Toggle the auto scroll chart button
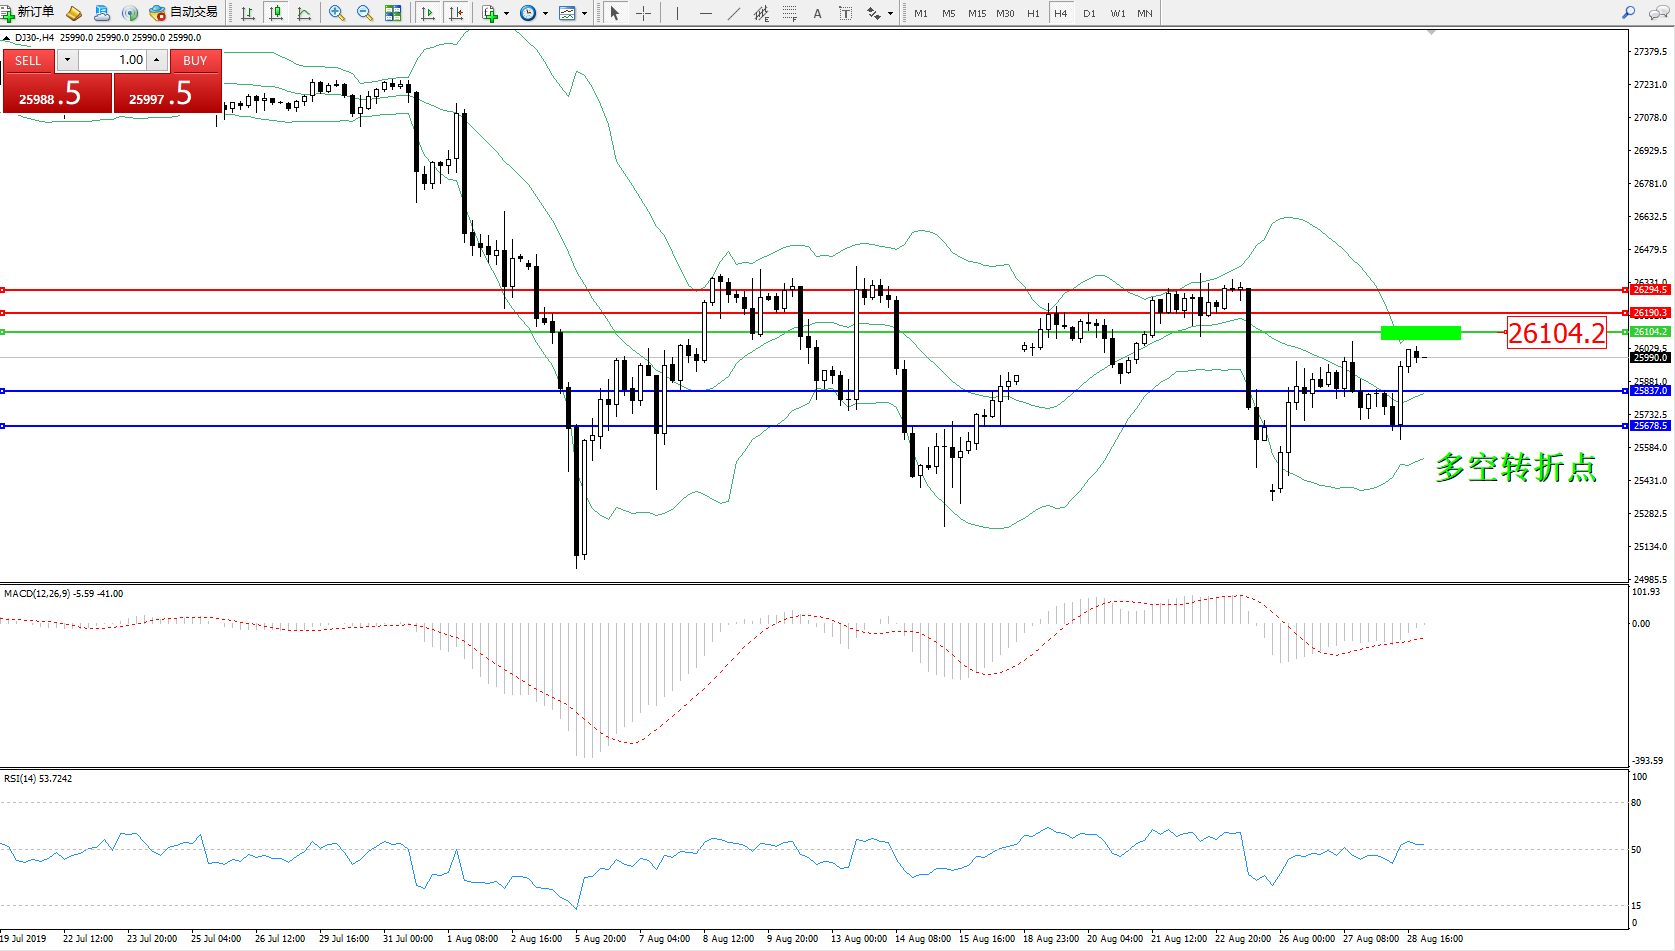This screenshot has height=951, width=1675. point(428,13)
